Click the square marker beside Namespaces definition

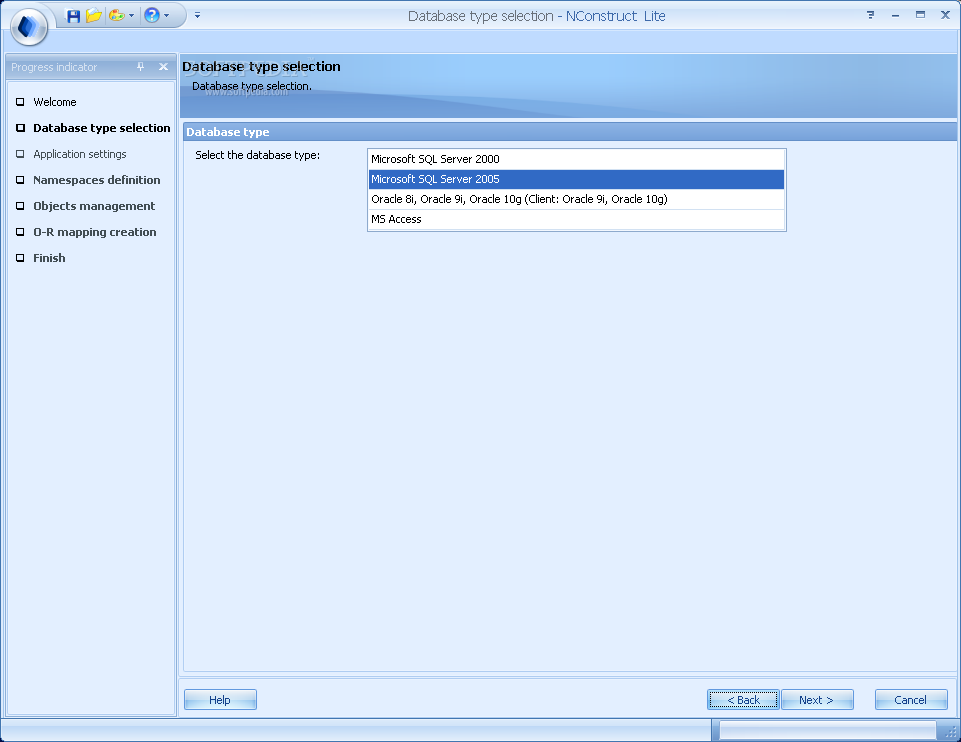[x=20, y=180]
